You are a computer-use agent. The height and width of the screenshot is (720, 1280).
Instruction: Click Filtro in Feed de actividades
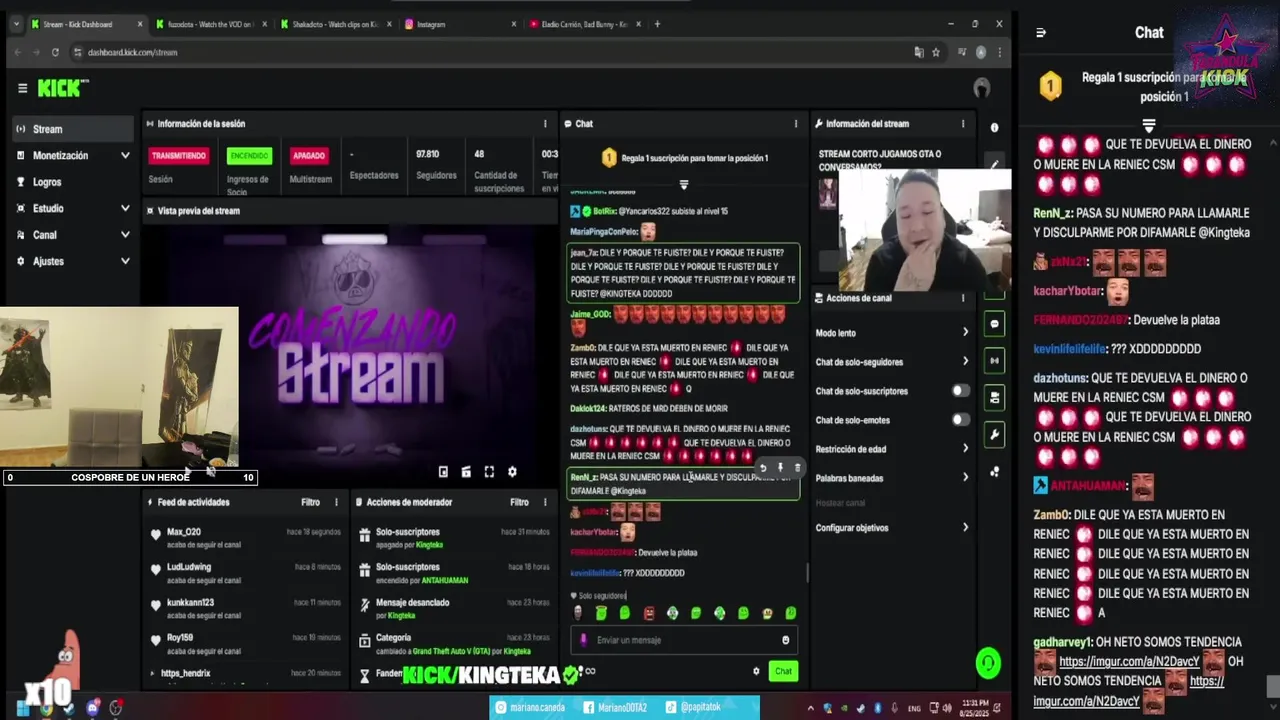pos(310,502)
